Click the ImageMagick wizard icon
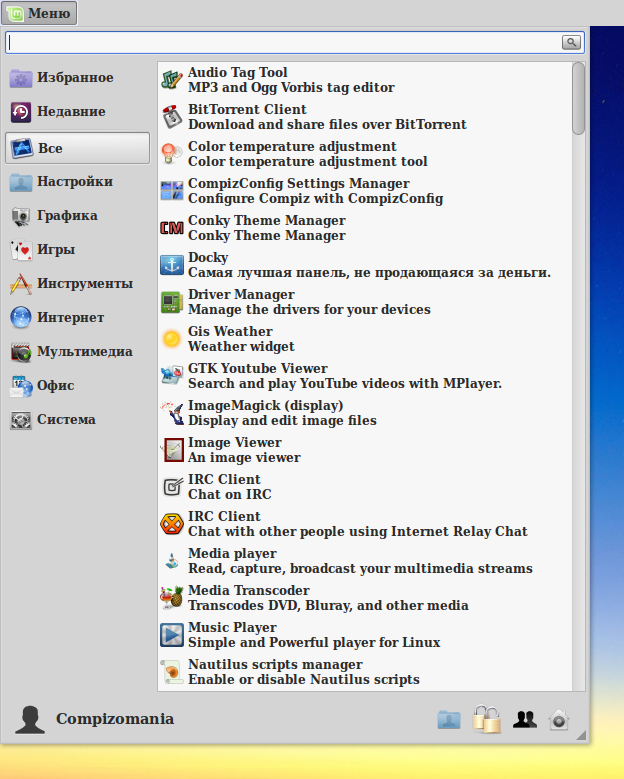This screenshot has width=624, height=779. 172,413
